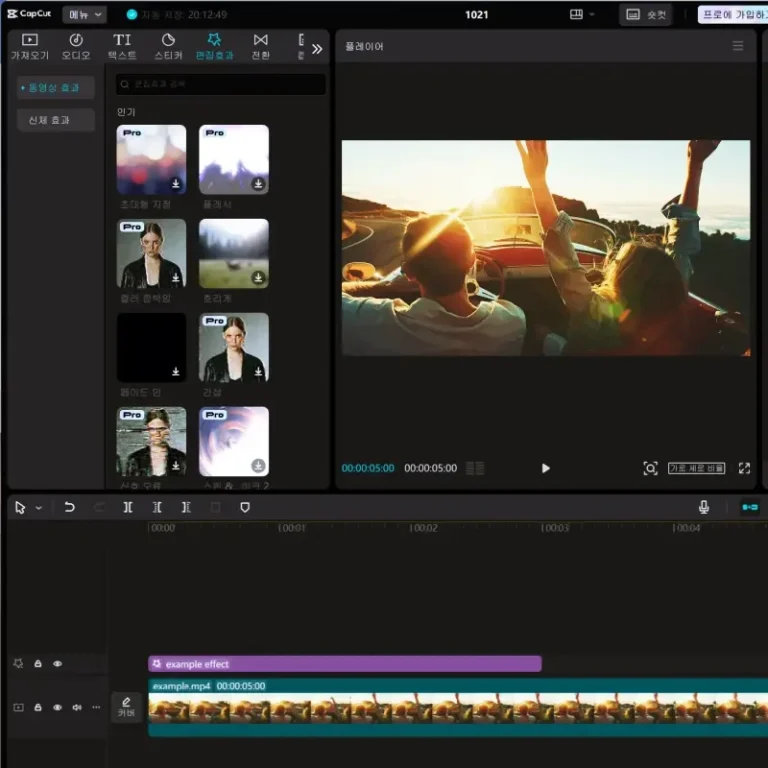
Task: Expand more tabs with double chevron
Action: 317,48
